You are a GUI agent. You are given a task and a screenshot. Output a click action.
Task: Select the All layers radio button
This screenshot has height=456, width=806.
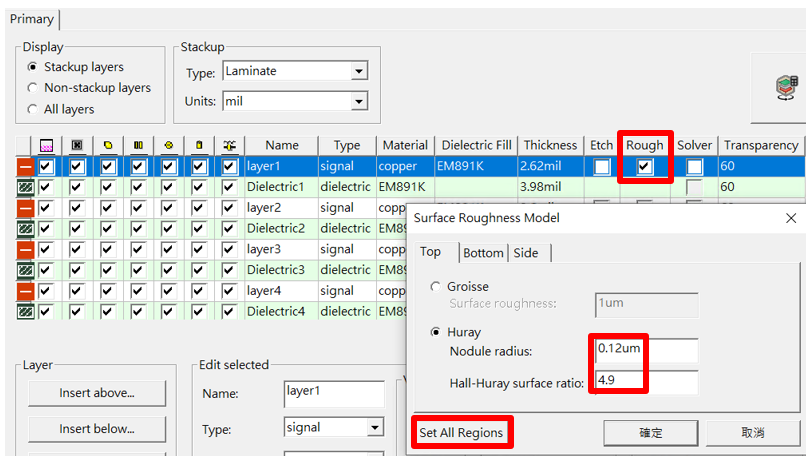[x=32, y=109]
